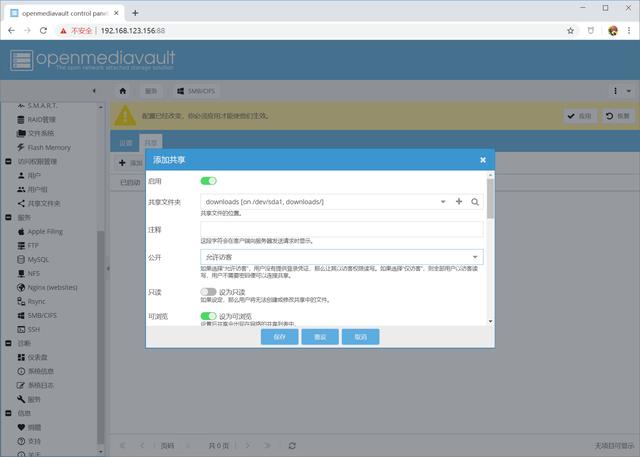The image size is (640, 457).
Task: Click the 应用 apply button with checkmark
Action: [x=580, y=116]
